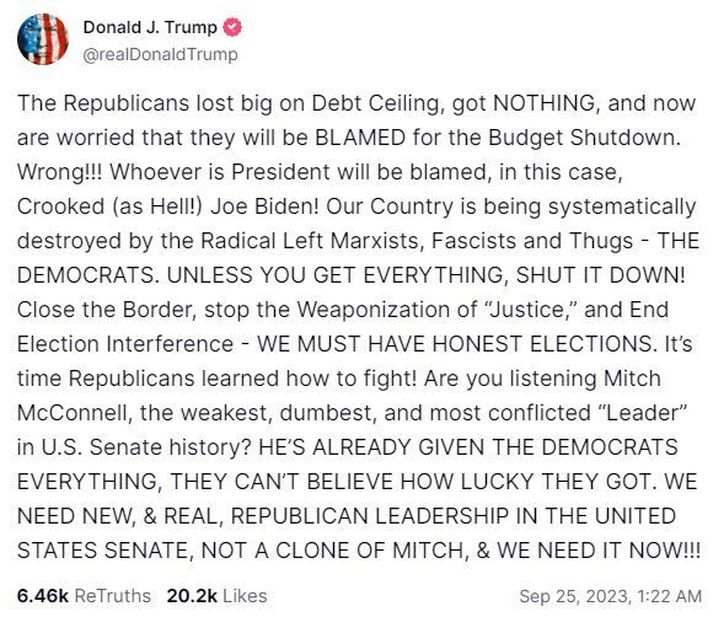Click the quoted word "Justice," in post
Viewport: 713px width, 617px height.
528,310
